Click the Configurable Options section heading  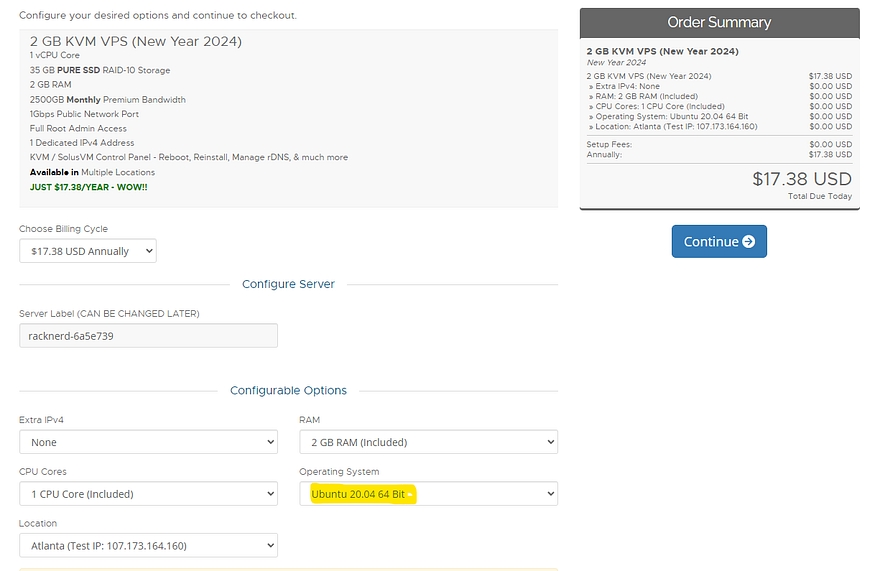pos(288,390)
